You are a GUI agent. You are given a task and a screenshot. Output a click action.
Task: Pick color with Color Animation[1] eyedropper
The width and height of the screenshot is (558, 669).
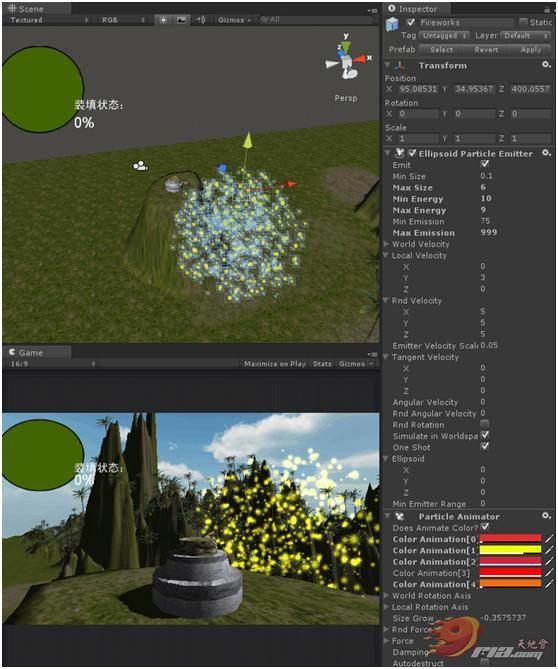click(548, 550)
